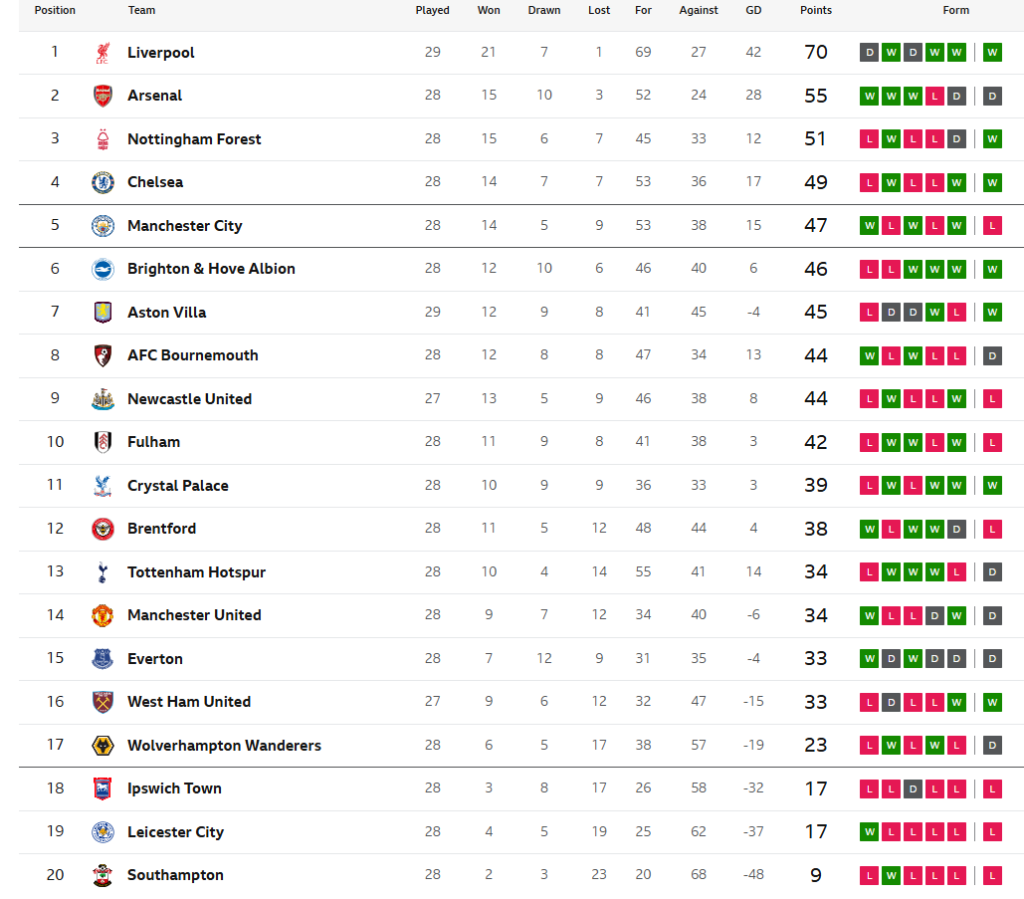Click the Aston Villa crest icon

(103, 312)
